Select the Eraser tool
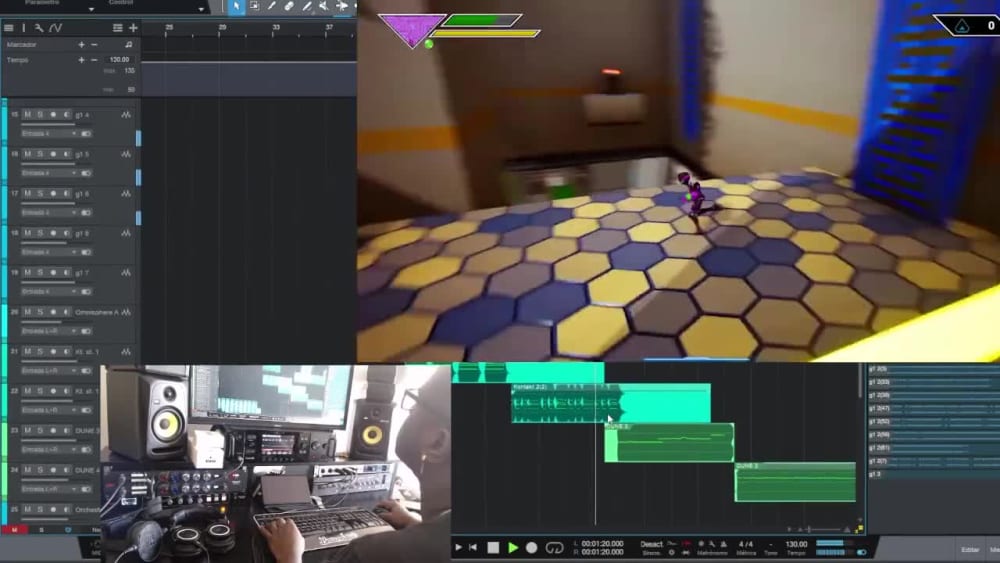 tap(290, 6)
